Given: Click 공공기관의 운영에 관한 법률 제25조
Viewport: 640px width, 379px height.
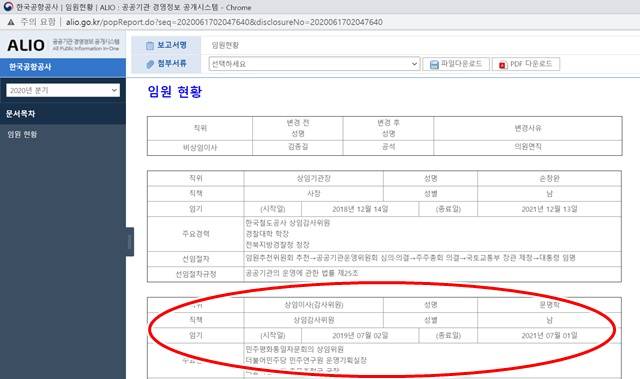Looking at the screenshot, I should point(302,273).
